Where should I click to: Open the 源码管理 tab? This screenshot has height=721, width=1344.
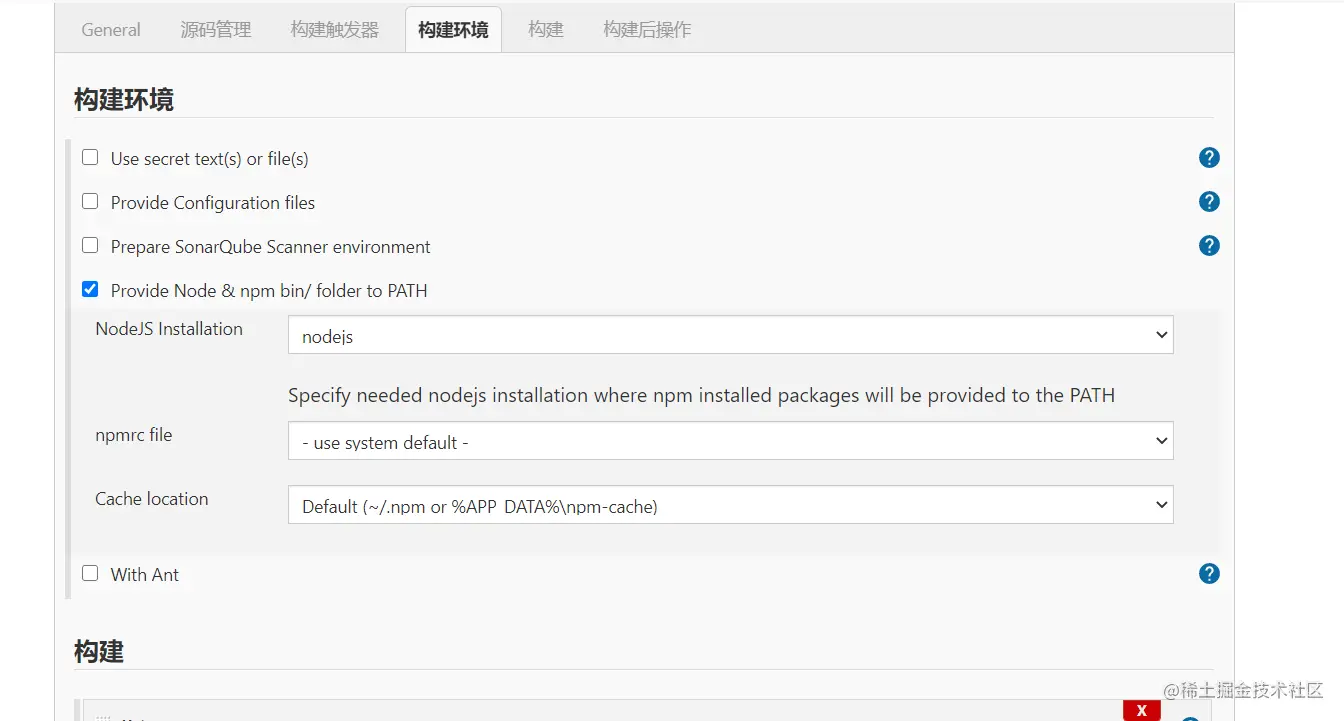[x=216, y=30]
